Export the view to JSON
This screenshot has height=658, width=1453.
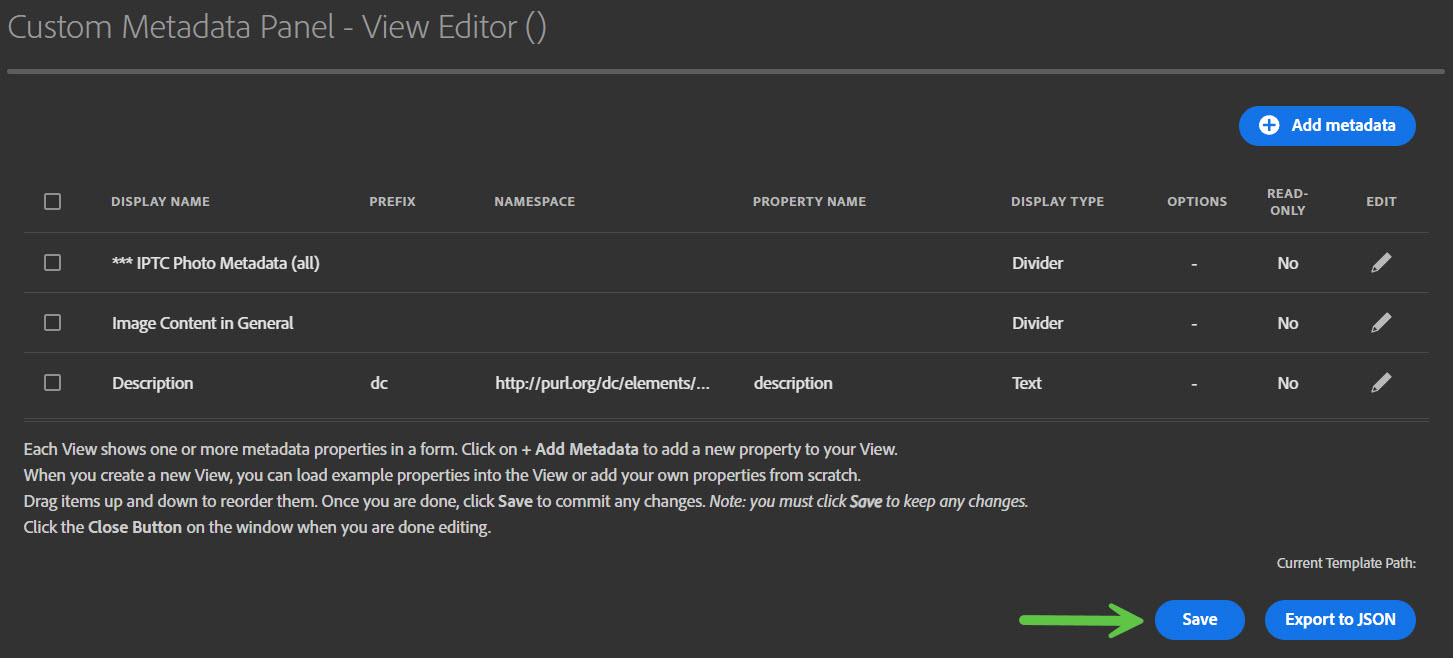click(x=1340, y=620)
